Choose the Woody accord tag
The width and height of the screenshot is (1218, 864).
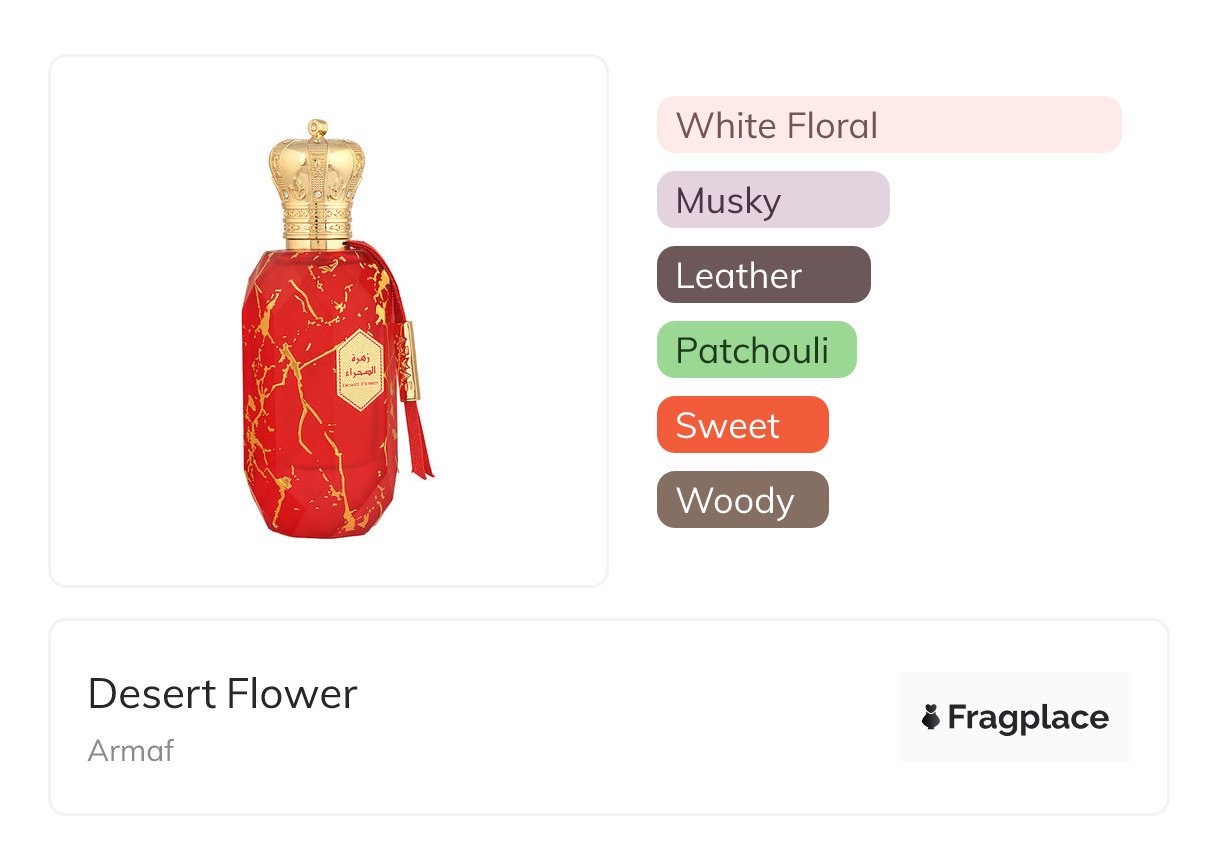coord(735,501)
